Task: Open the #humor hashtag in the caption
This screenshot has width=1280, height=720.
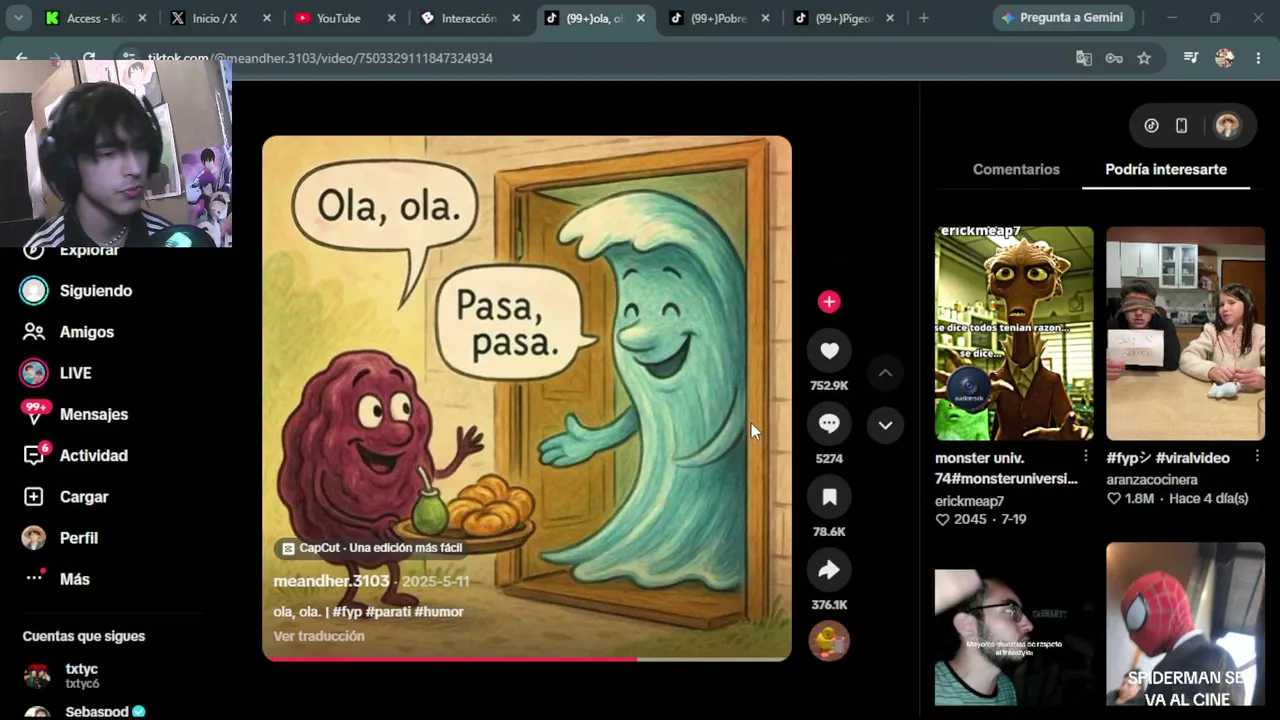Action: 439,612
